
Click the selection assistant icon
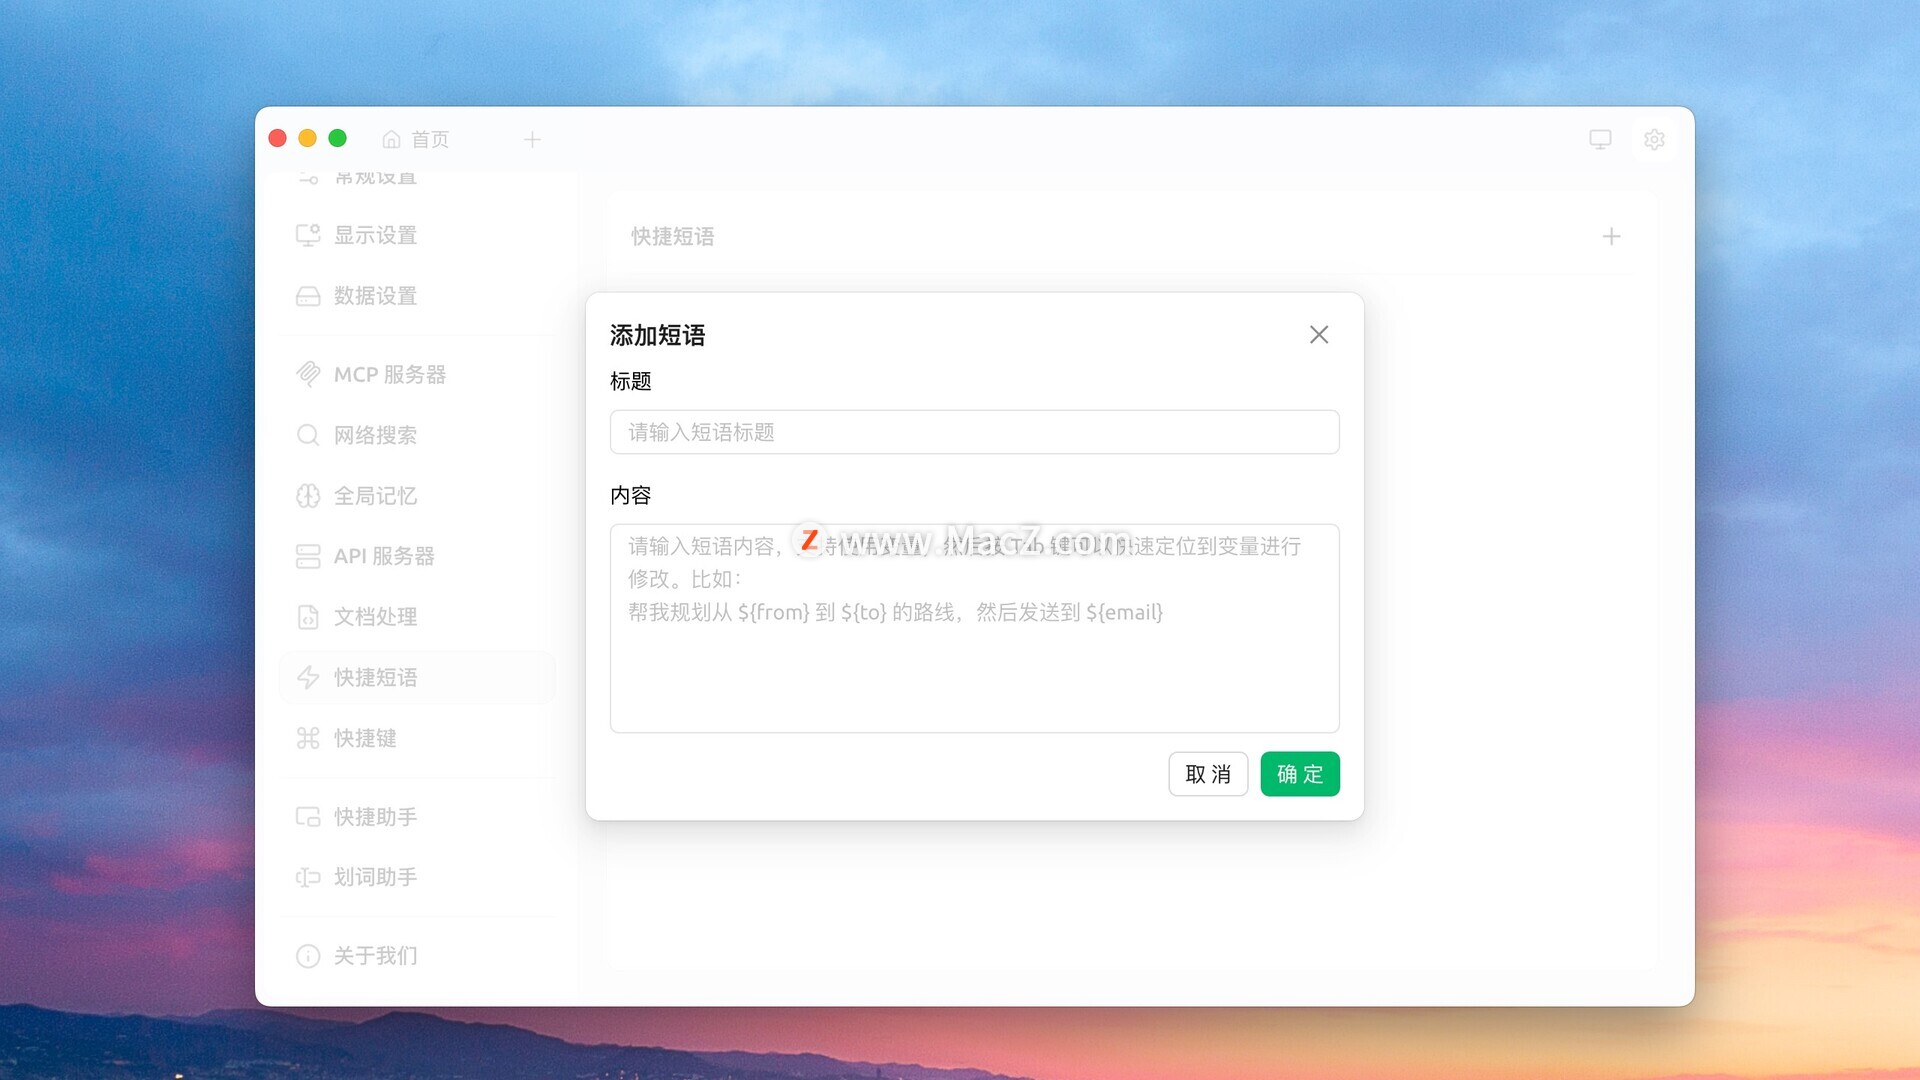308,877
